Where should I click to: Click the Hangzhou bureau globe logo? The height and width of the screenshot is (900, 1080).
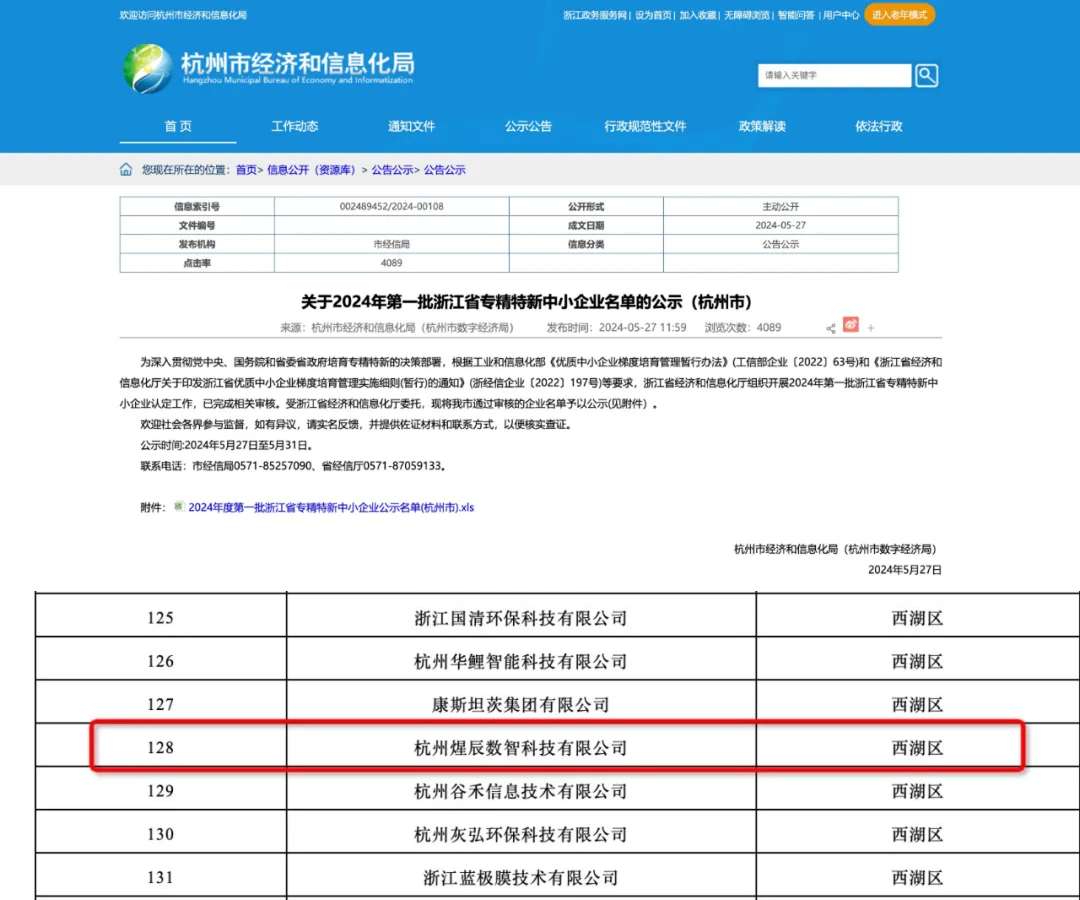[147, 69]
